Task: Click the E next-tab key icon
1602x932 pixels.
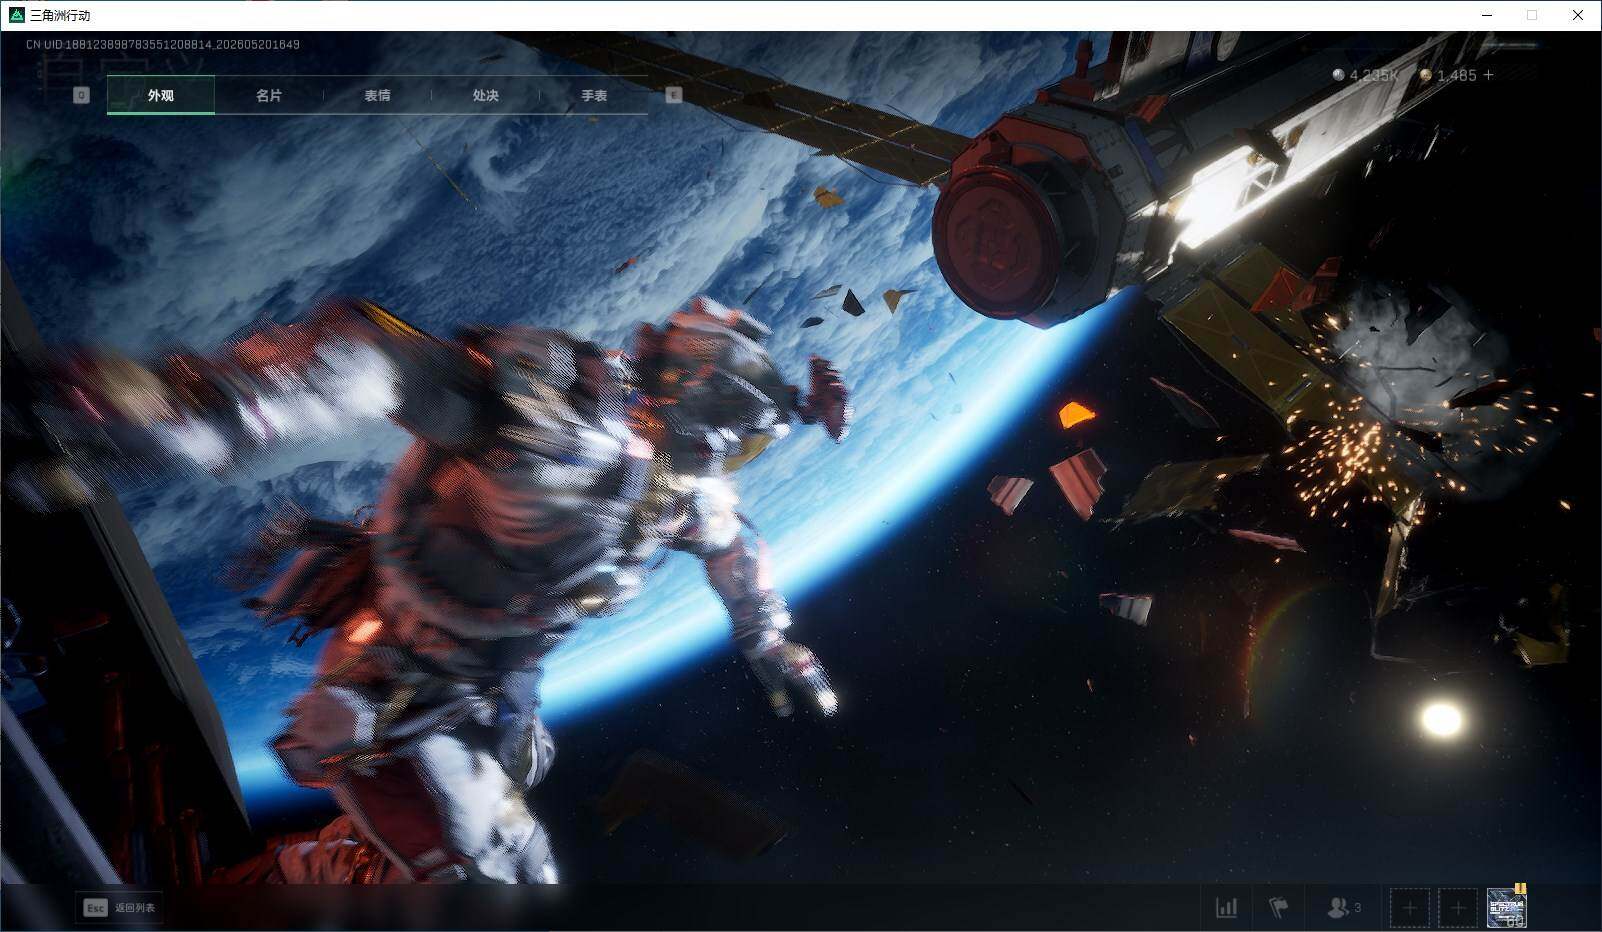Action: point(673,95)
